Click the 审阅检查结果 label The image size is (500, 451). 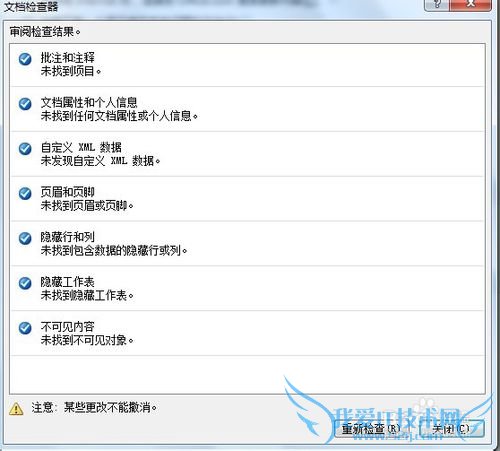45,32
